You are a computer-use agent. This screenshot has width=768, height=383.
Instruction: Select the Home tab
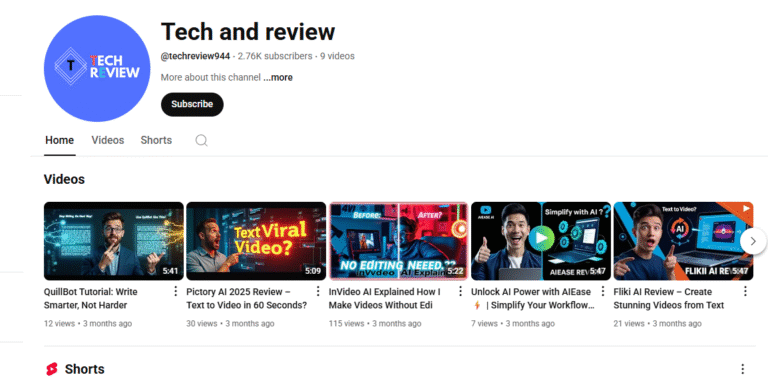[x=60, y=141]
